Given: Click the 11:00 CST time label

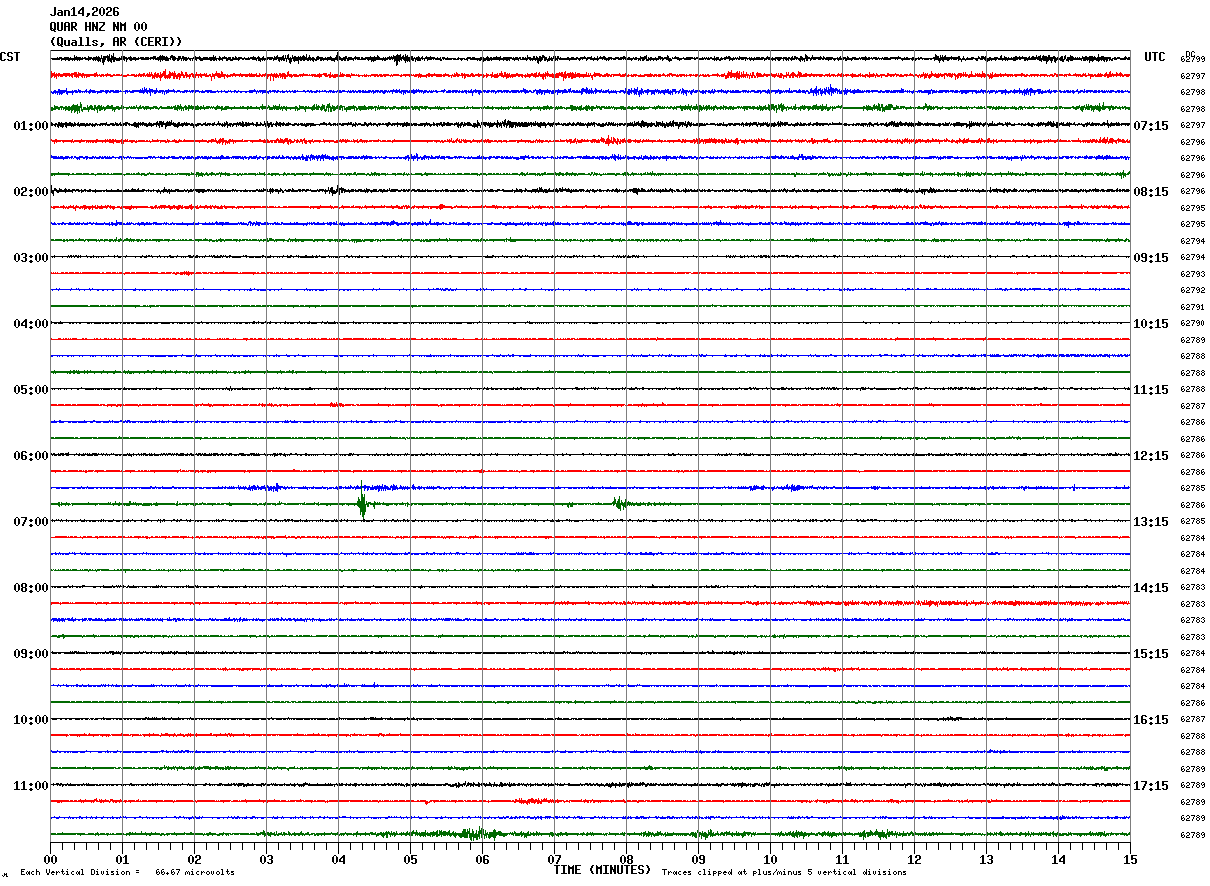Looking at the screenshot, I should [x=30, y=786].
